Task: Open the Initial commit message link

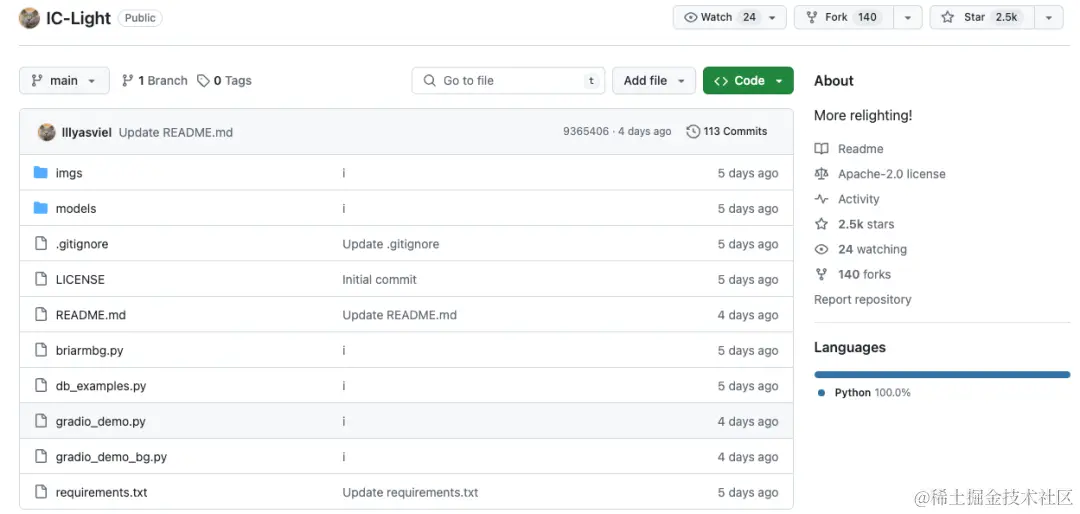Action: coord(380,280)
